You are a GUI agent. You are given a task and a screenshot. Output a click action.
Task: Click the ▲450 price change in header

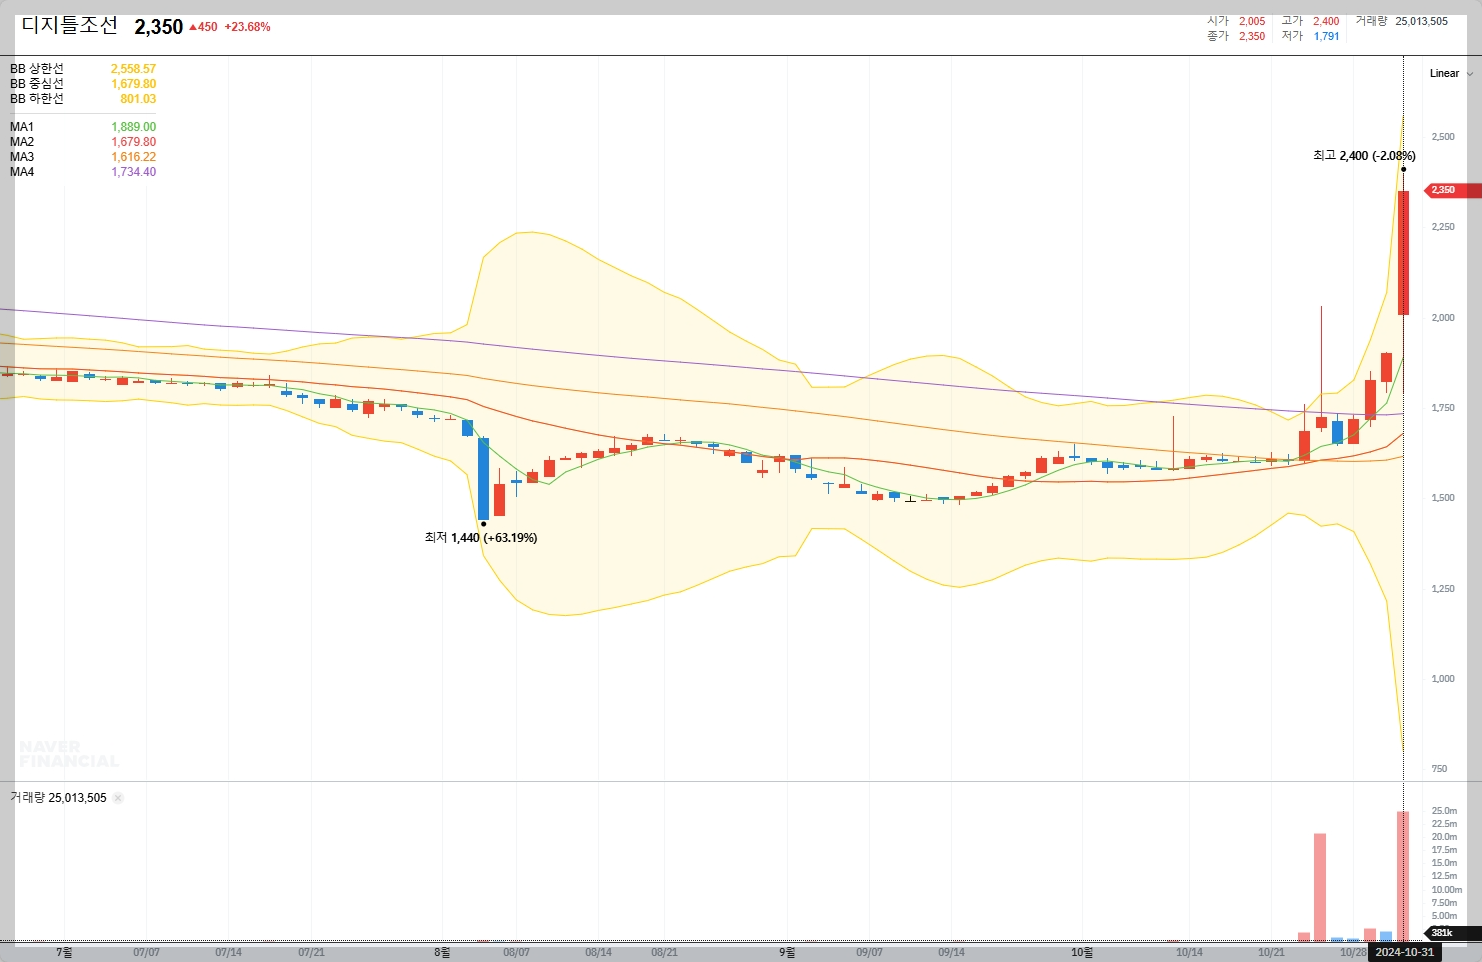203,27
